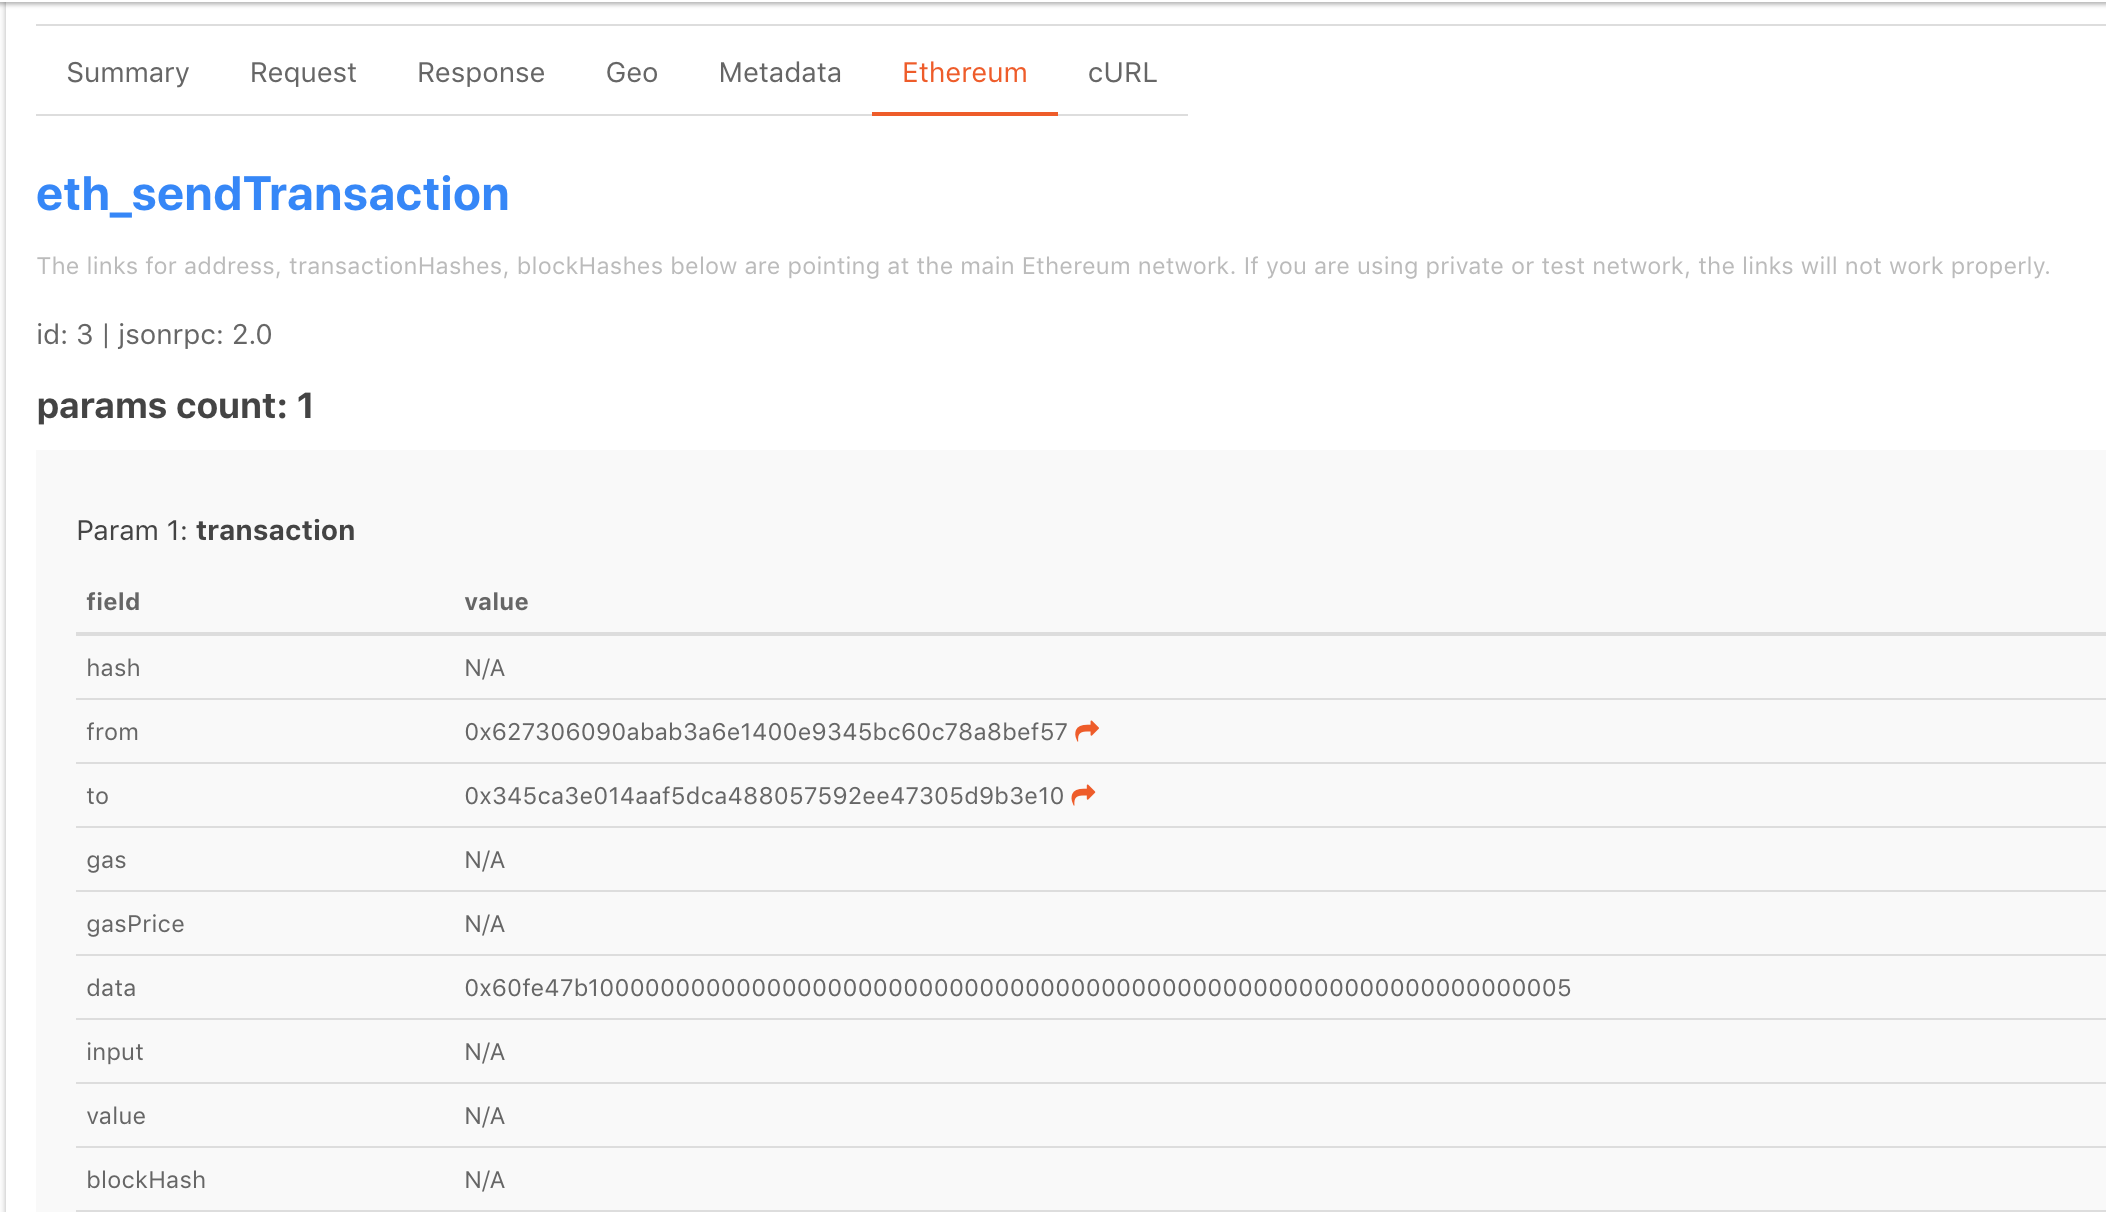Switch to the Geo tab

pos(632,73)
